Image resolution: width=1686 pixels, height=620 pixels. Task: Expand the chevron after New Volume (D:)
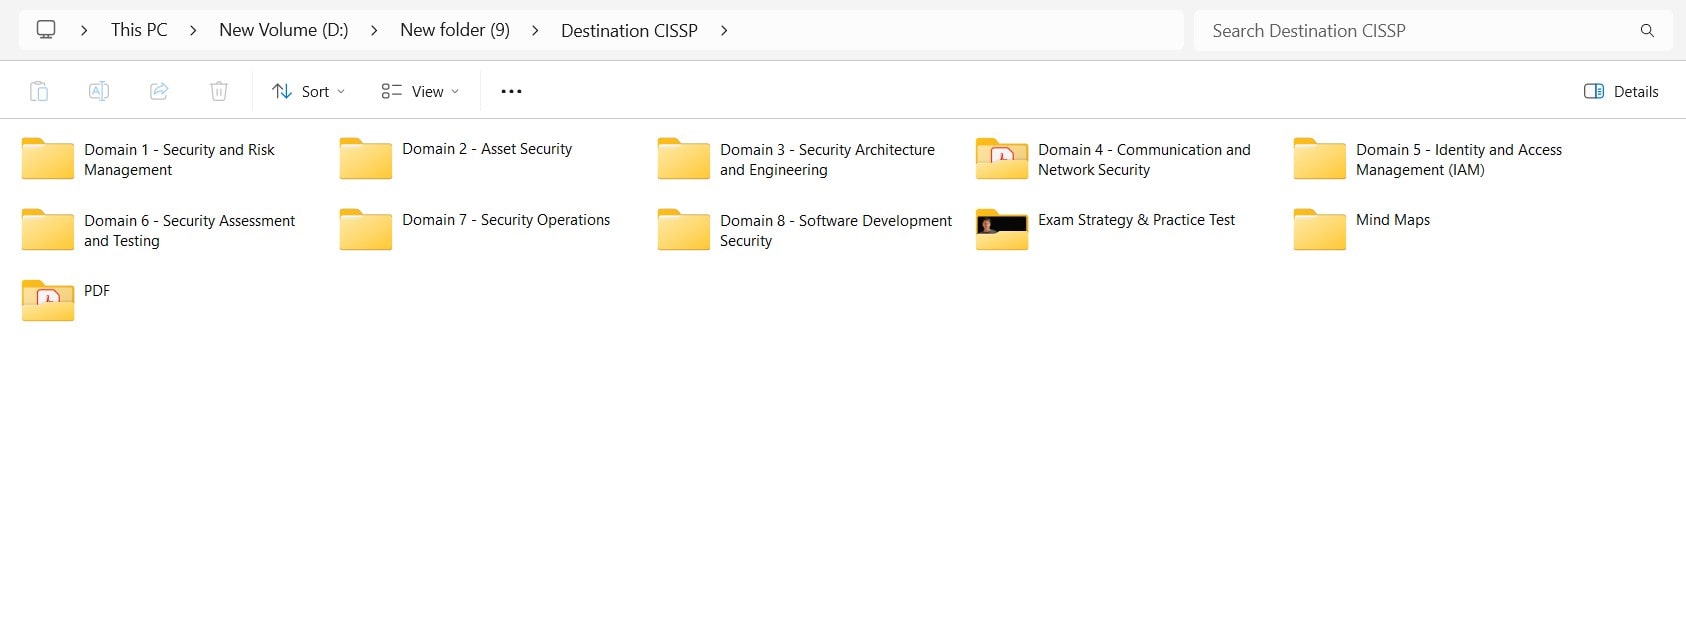(374, 31)
